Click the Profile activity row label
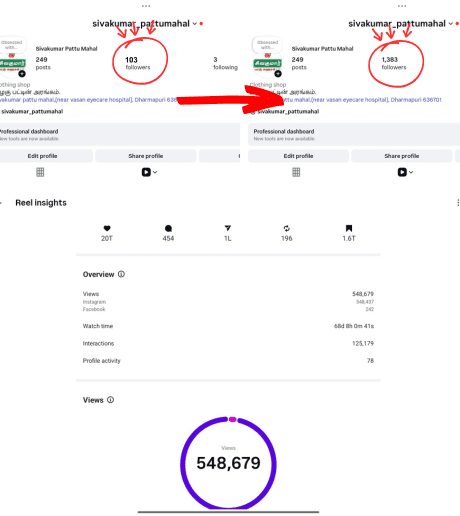 (x=102, y=360)
